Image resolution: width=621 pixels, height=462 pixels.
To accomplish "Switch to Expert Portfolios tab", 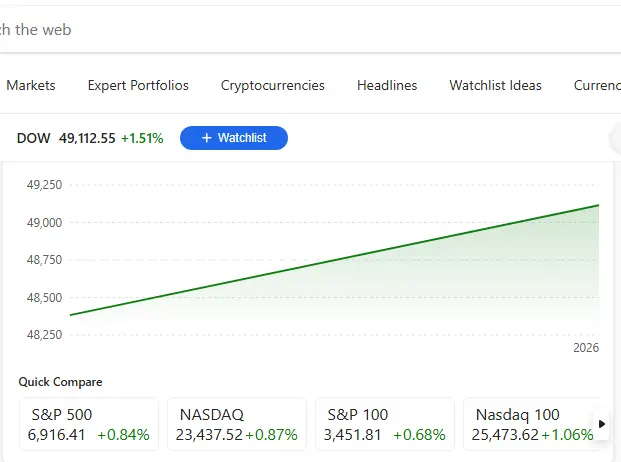I will [138, 85].
